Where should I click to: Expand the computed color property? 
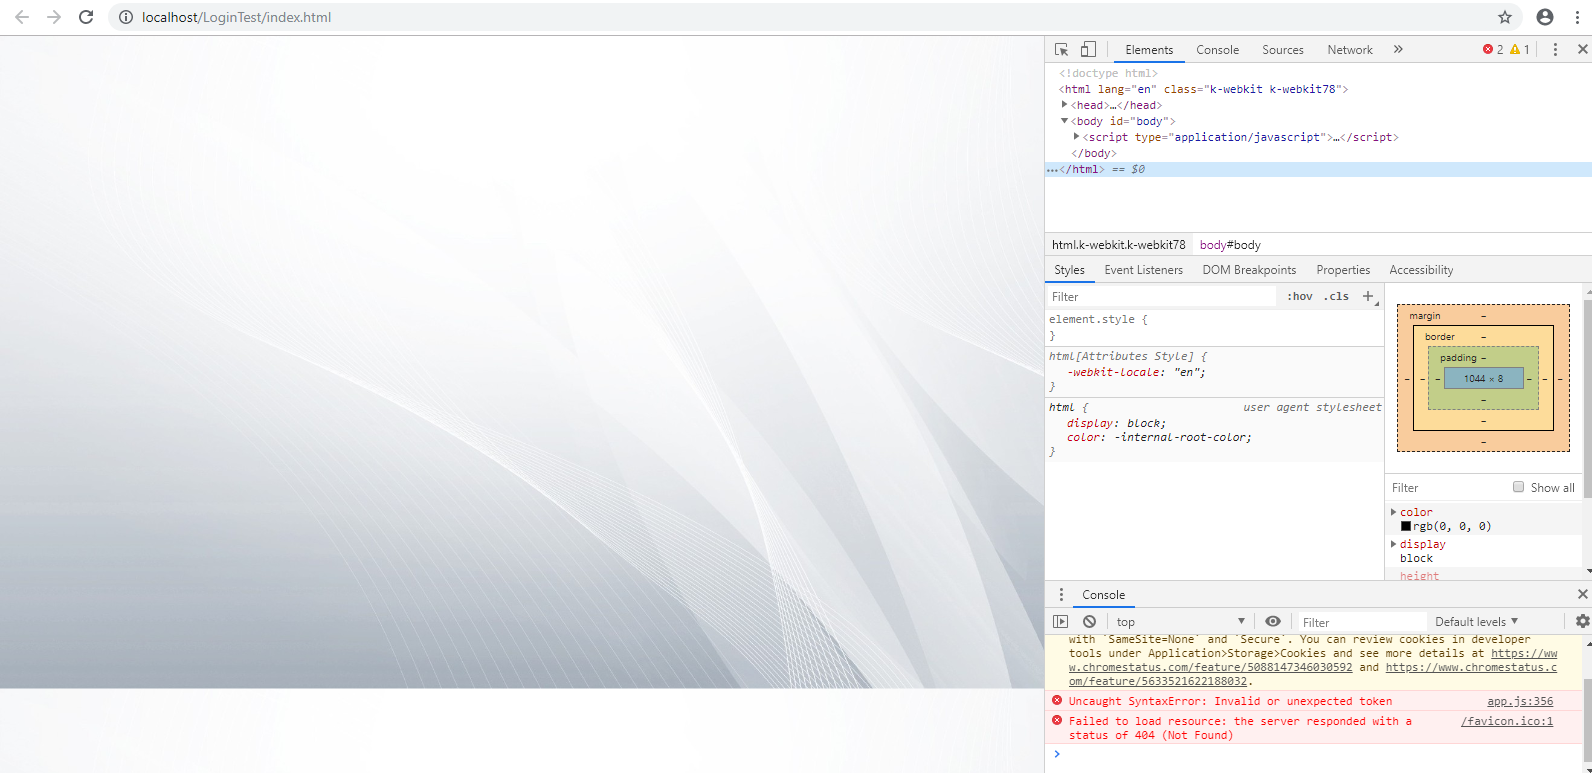[1394, 512]
